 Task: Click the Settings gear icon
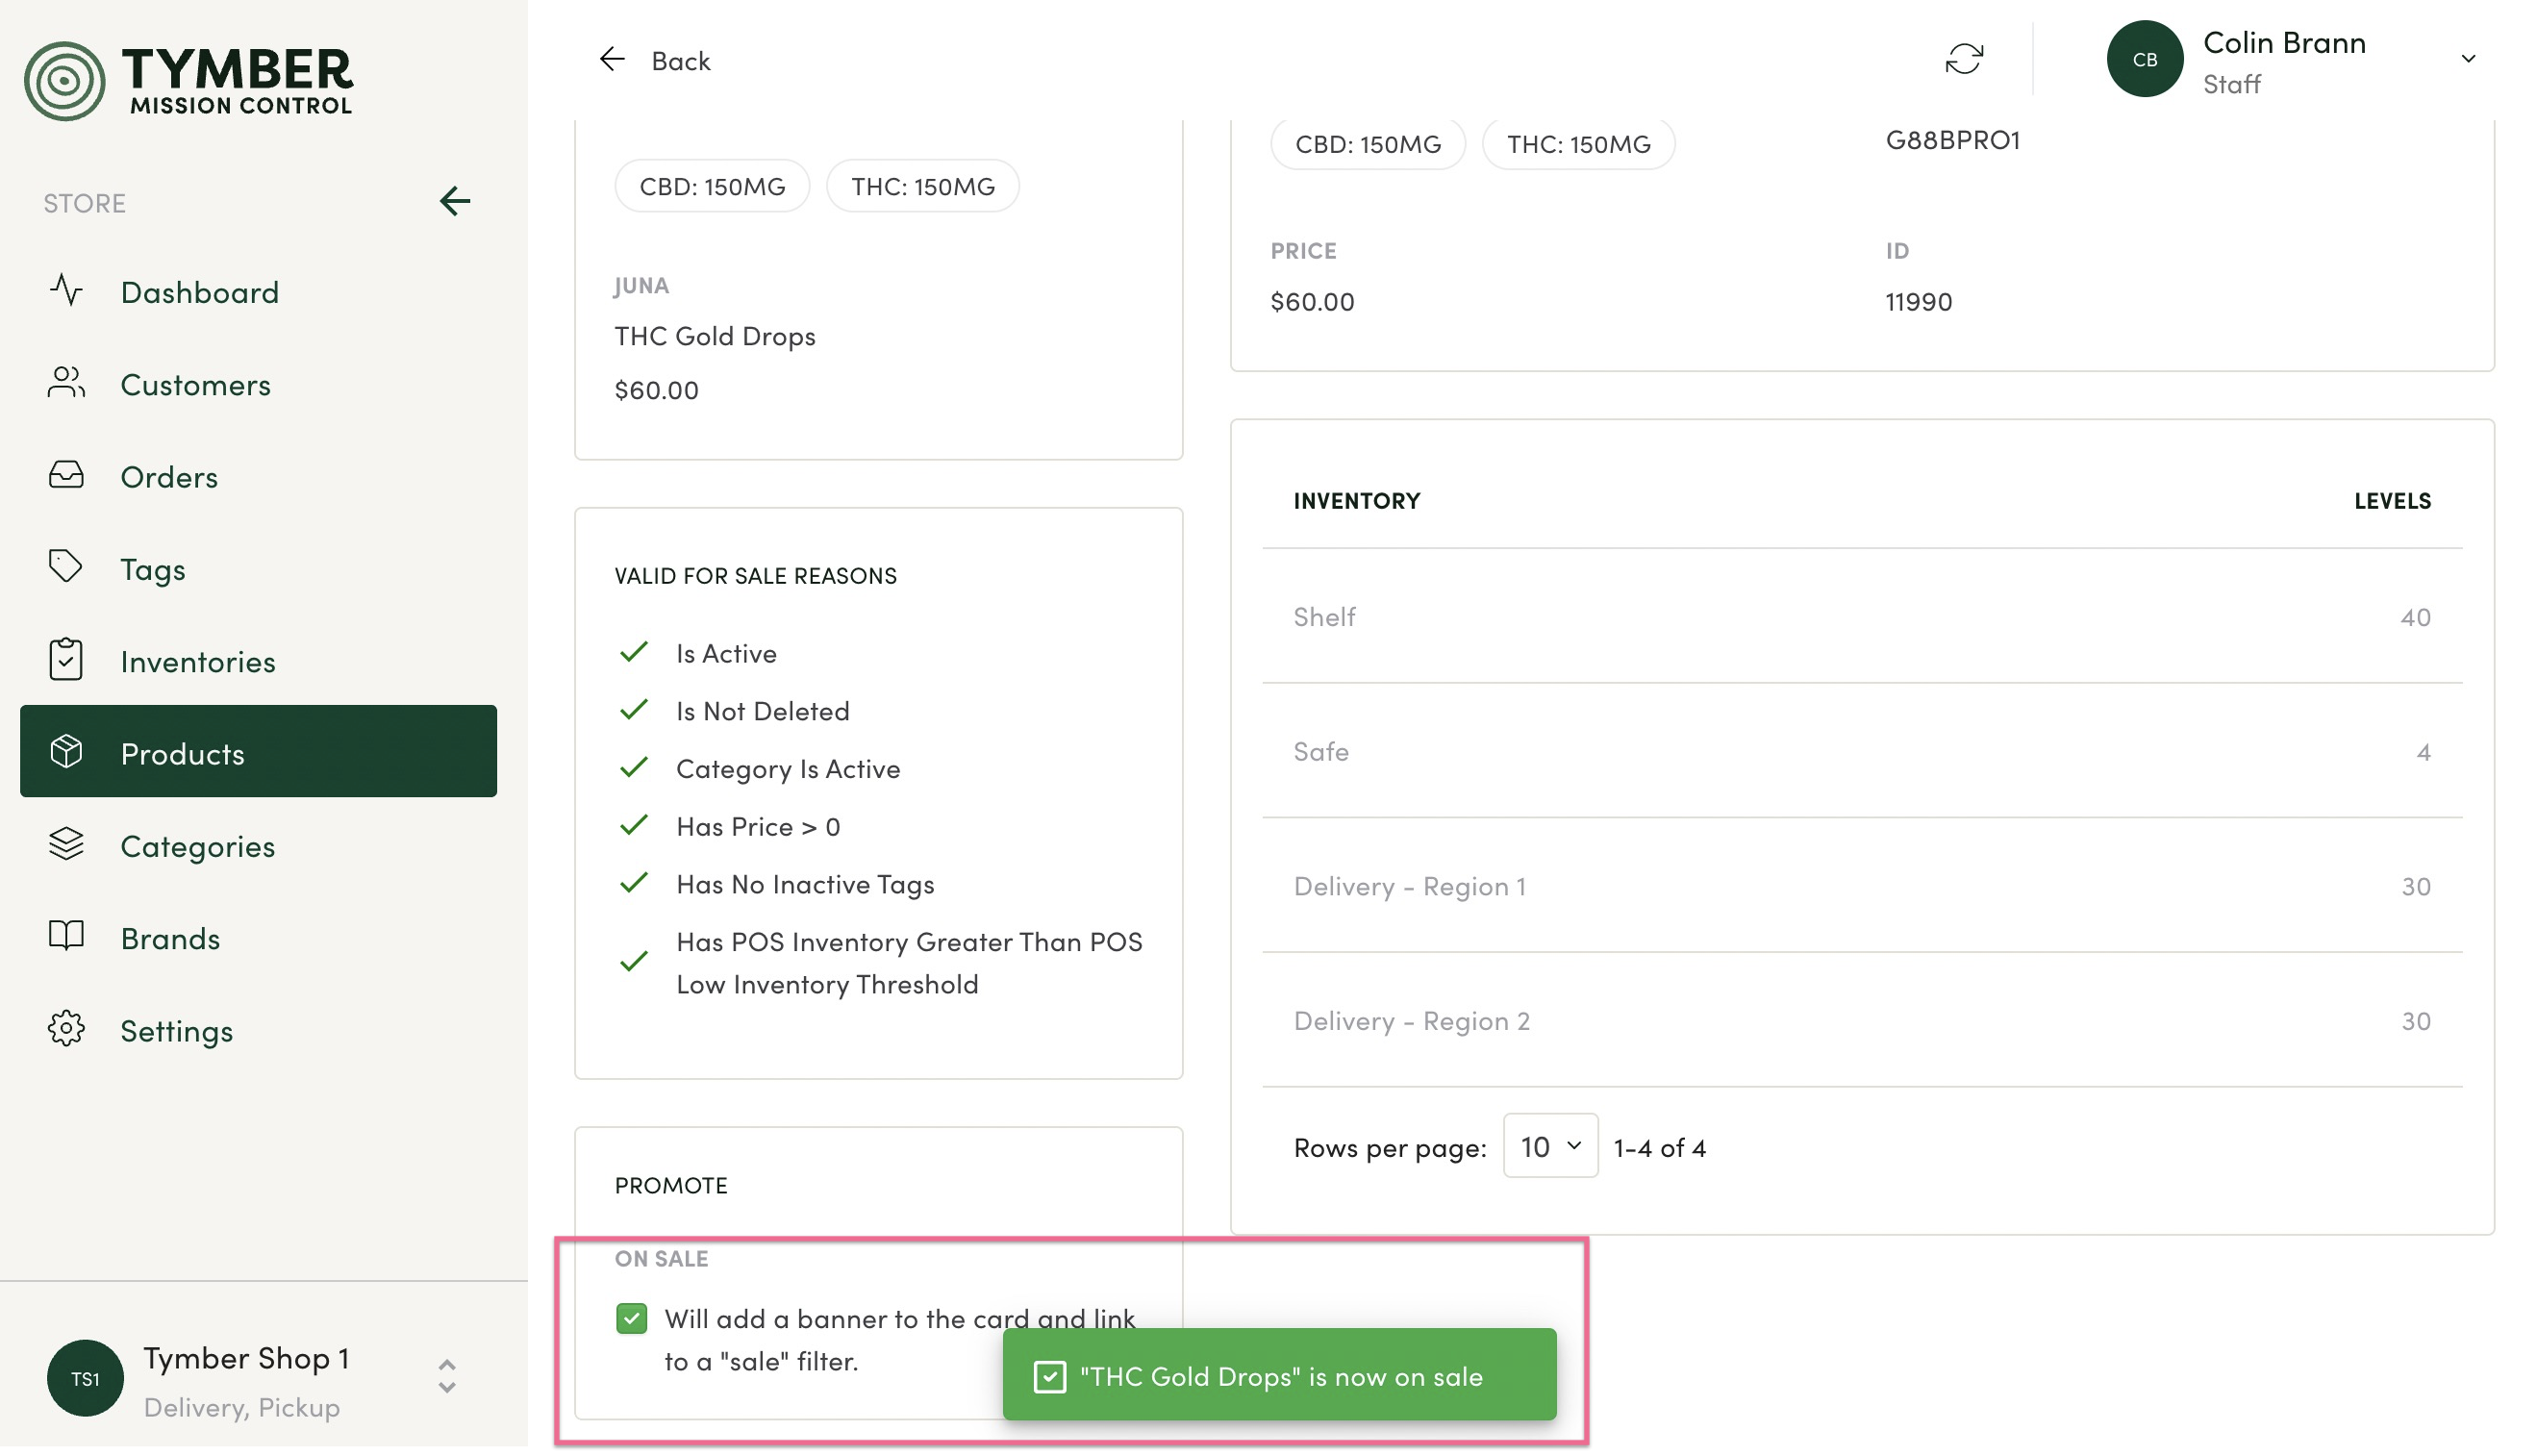[66, 1029]
